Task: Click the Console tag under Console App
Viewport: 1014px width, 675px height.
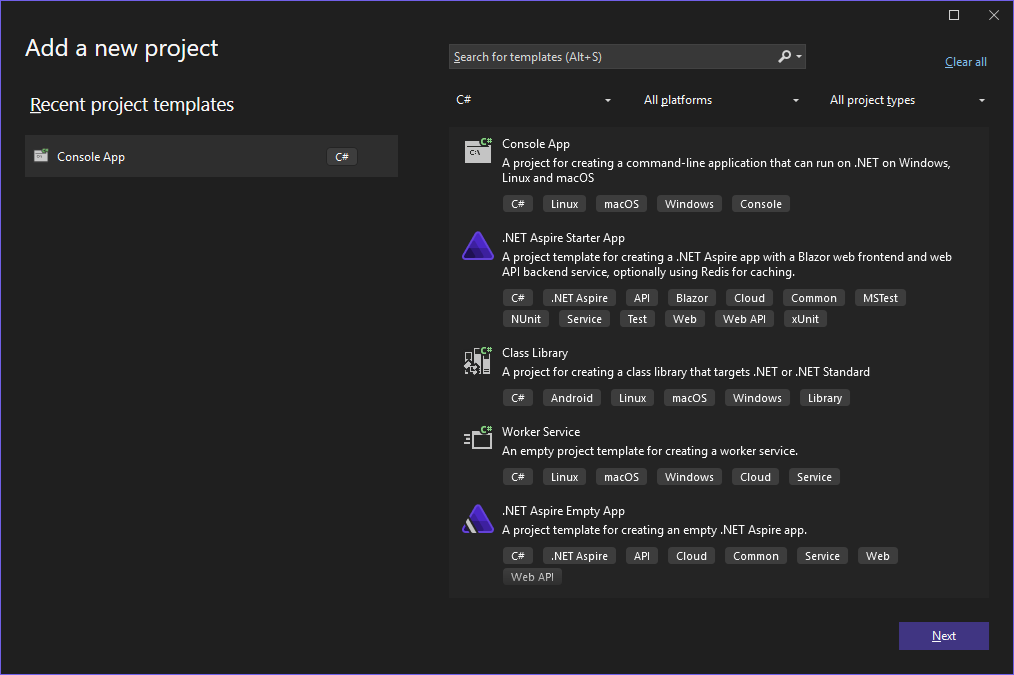Action: pyautogui.click(x=760, y=204)
